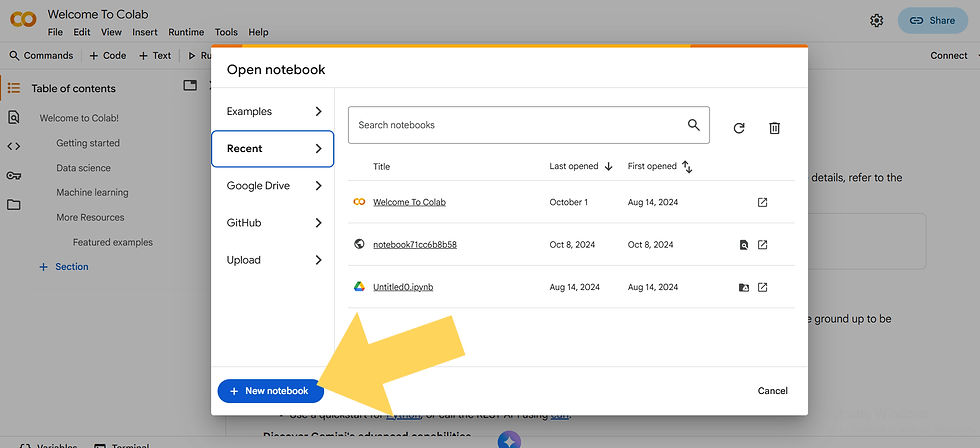Click the Colab logo icon
Image resolution: width=980 pixels, height=448 pixels.
(23, 20)
